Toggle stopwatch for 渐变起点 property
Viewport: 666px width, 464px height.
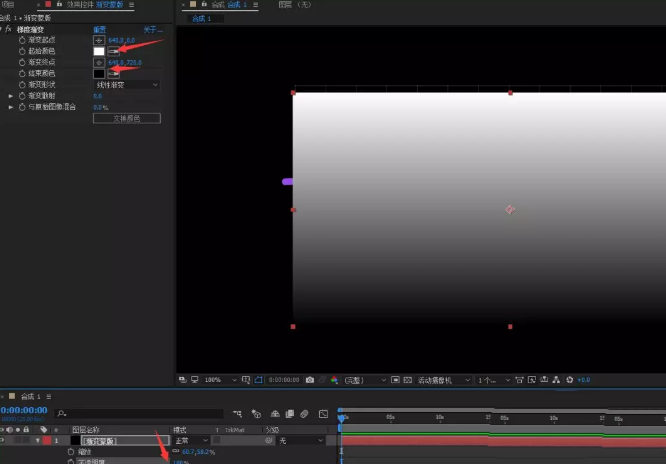22,40
